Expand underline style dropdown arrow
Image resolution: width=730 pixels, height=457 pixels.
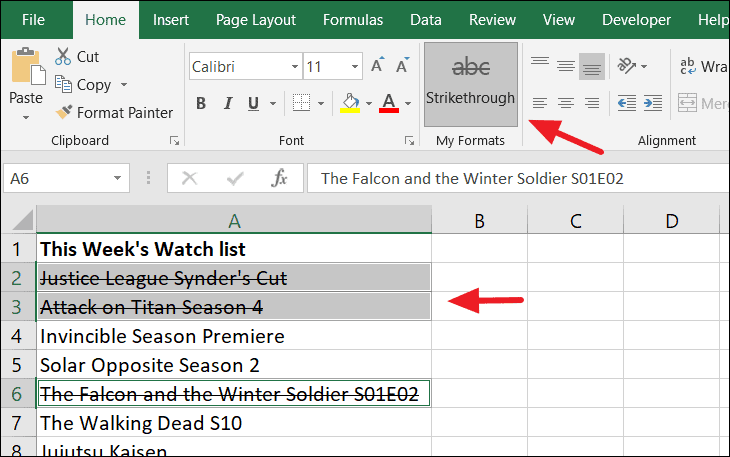click(273, 103)
